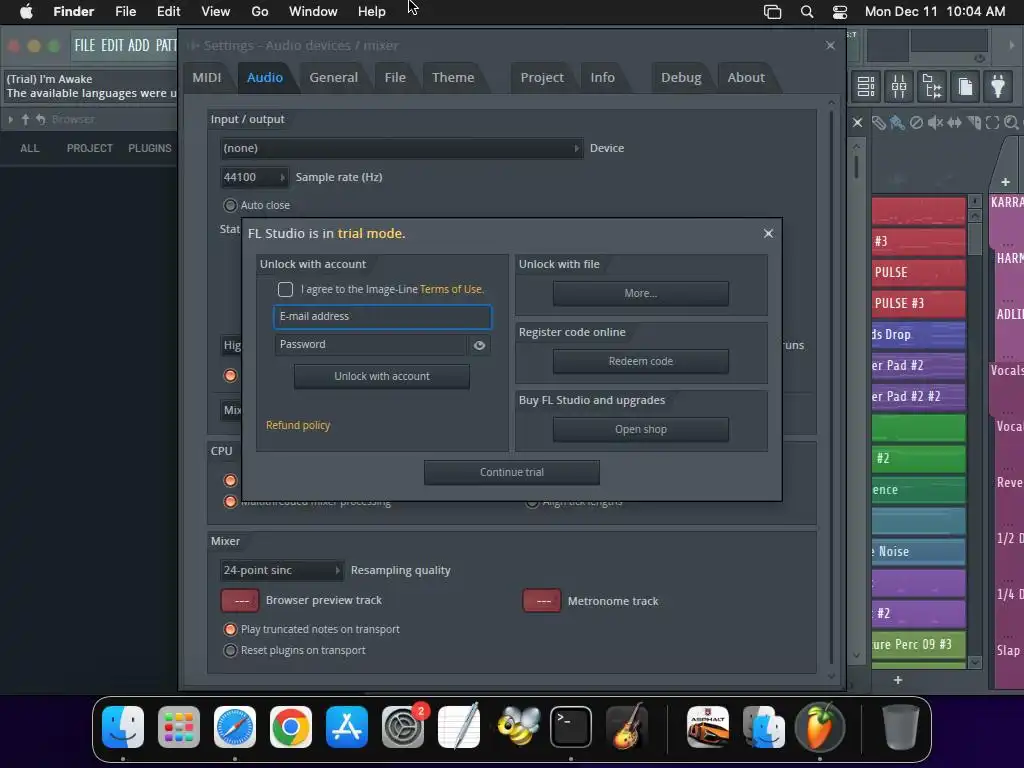This screenshot has height=768, width=1024.
Task: Click the Continue trial button
Action: coord(512,472)
